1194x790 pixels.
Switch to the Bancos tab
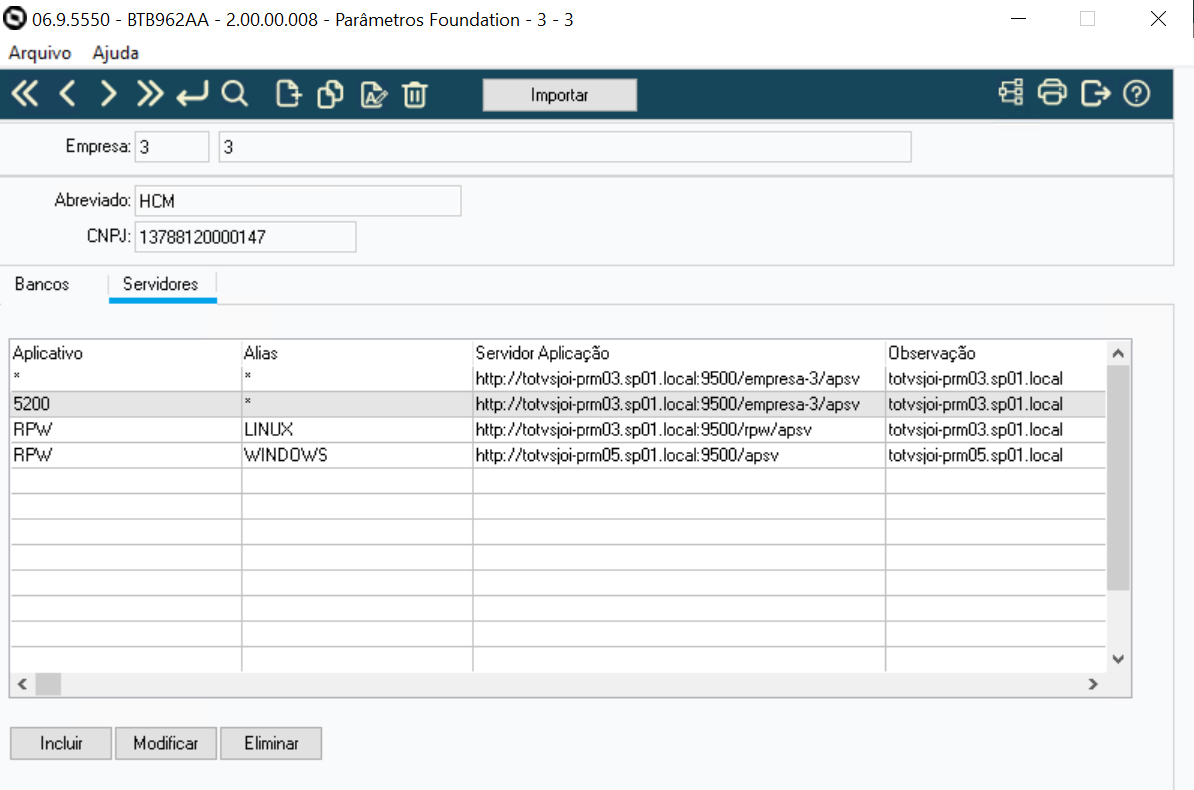tap(41, 284)
